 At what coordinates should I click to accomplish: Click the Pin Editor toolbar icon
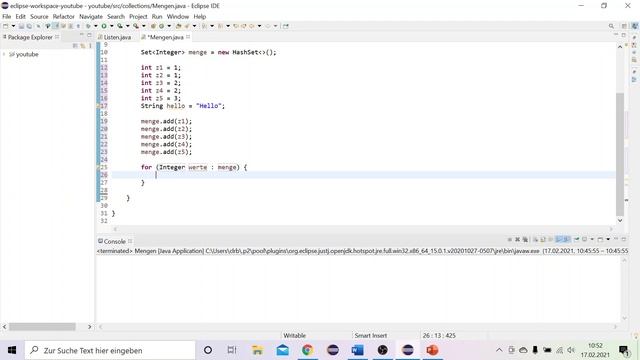pyautogui.click(x=286, y=26)
